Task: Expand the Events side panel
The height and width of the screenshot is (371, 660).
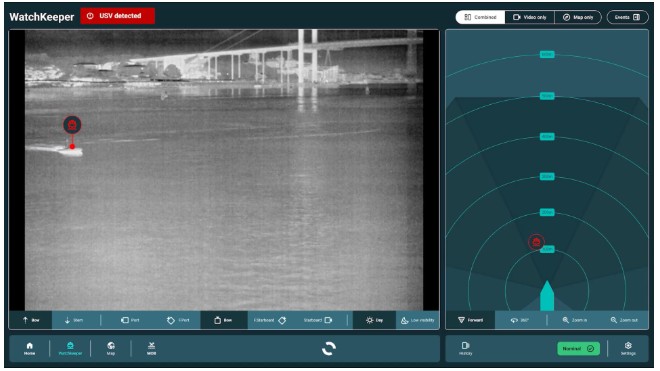Action: tap(627, 17)
